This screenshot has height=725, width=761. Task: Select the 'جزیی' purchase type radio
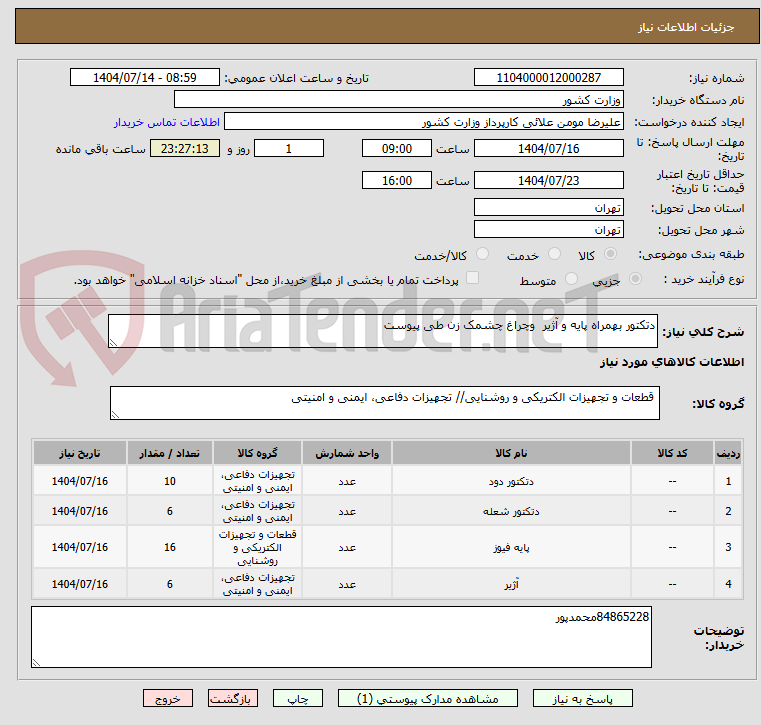(635, 279)
